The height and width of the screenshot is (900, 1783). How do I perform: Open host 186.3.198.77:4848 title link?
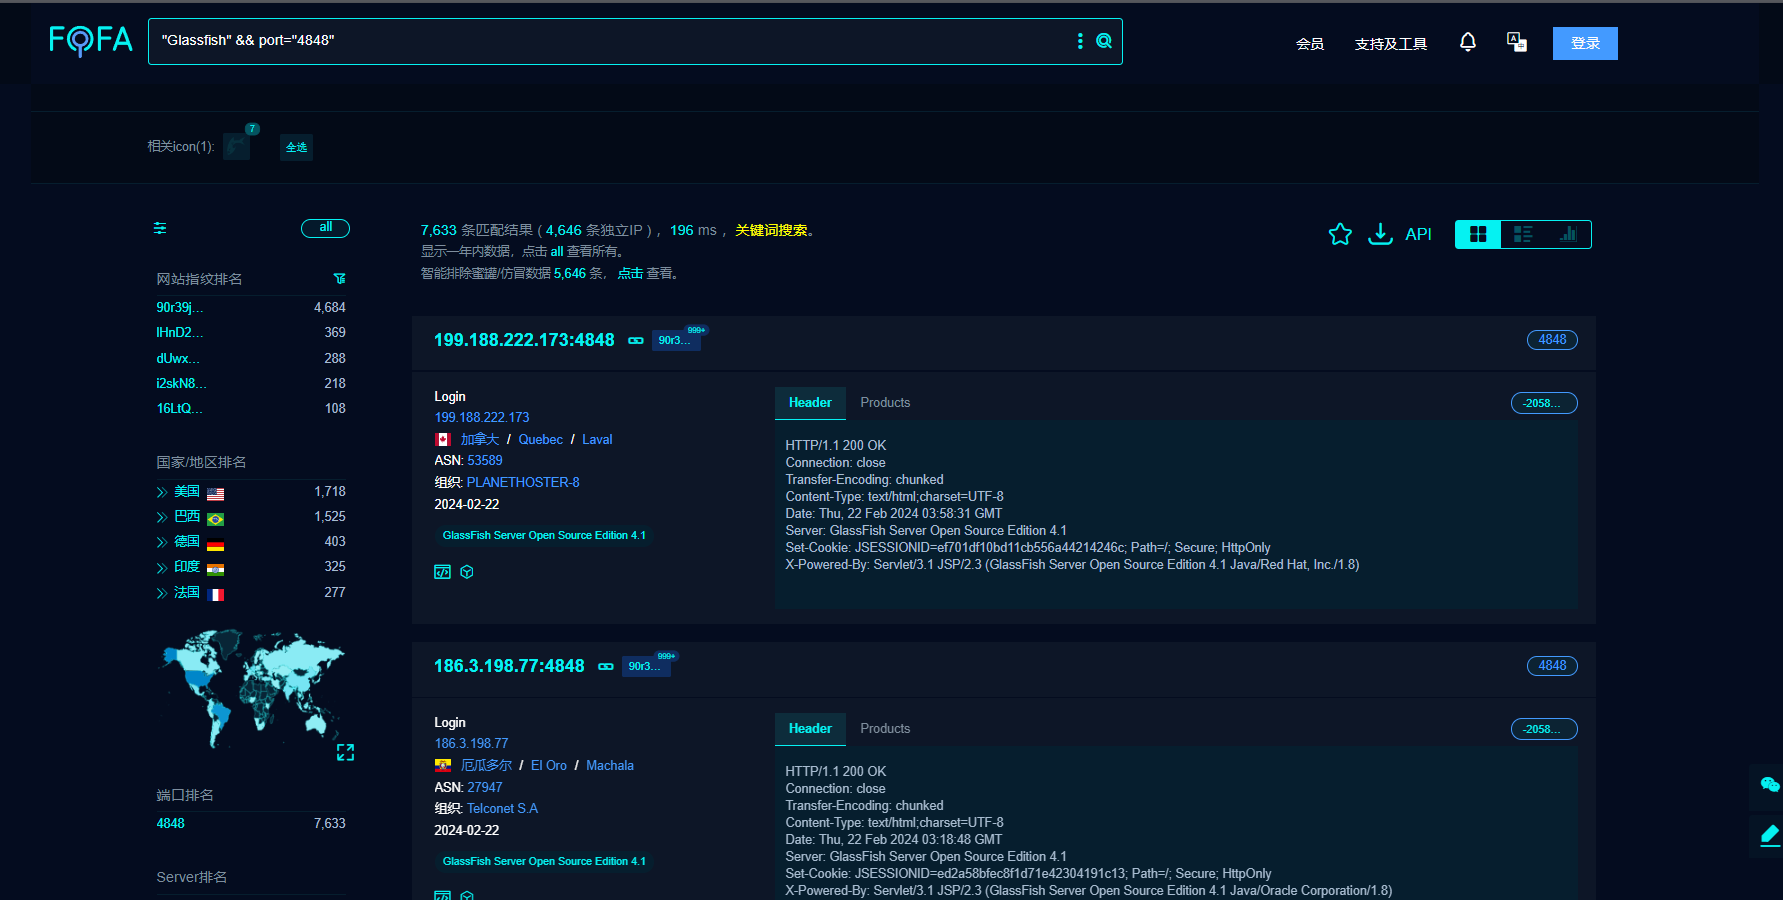coord(509,666)
